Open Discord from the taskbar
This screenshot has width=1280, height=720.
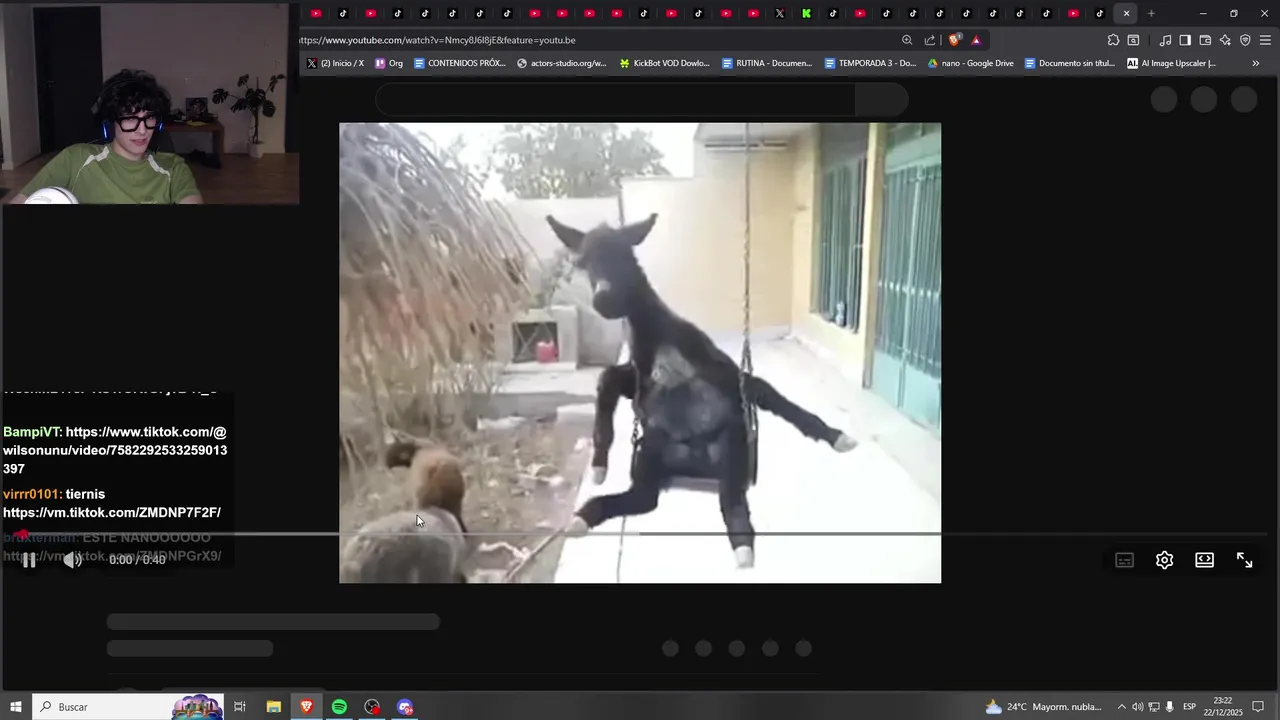point(405,707)
